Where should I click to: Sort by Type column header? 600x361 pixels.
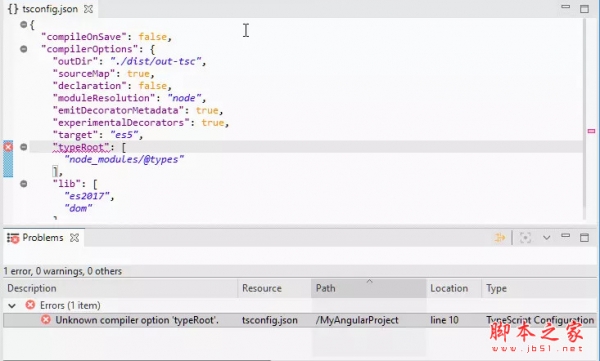click(x=540, y=288)
